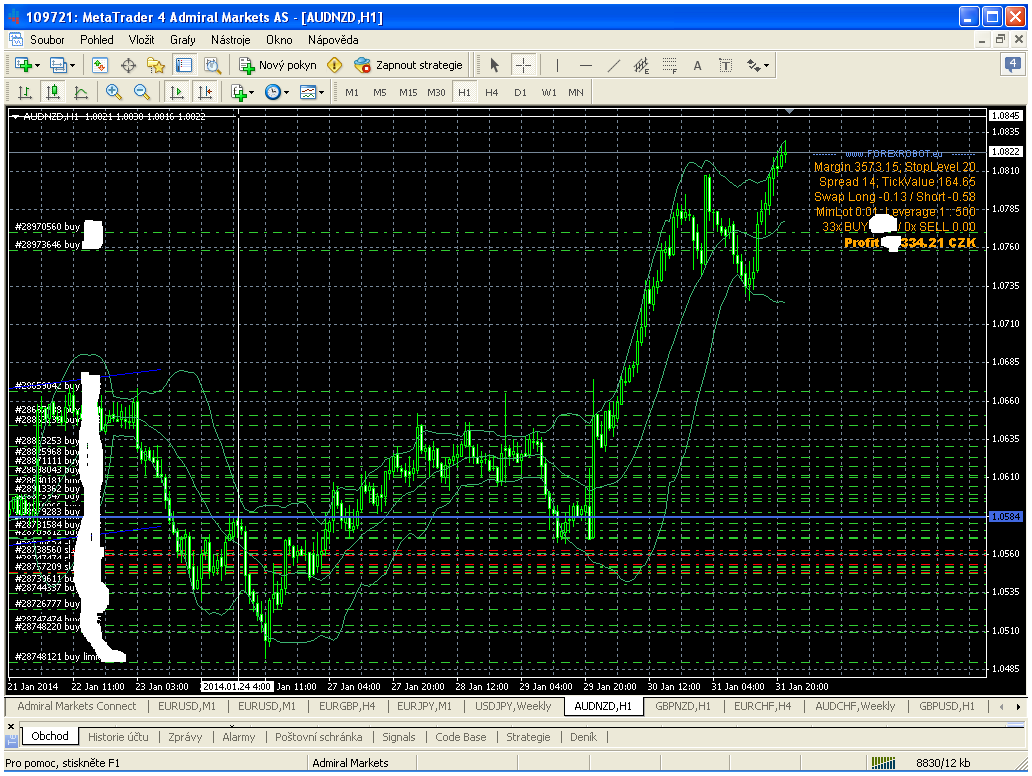
Task: Switch chart to bar chart mode
Action: pyautogui.click(x=25, y=92)
